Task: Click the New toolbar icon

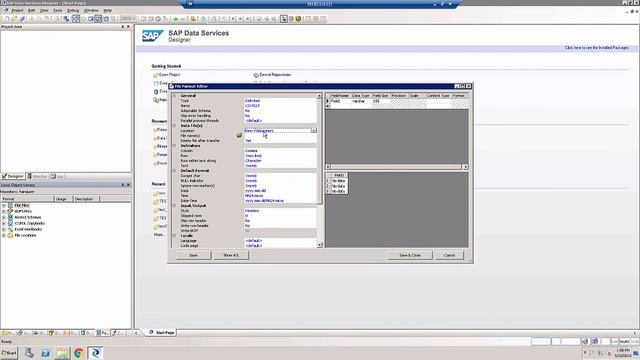Action: (7, 19)
